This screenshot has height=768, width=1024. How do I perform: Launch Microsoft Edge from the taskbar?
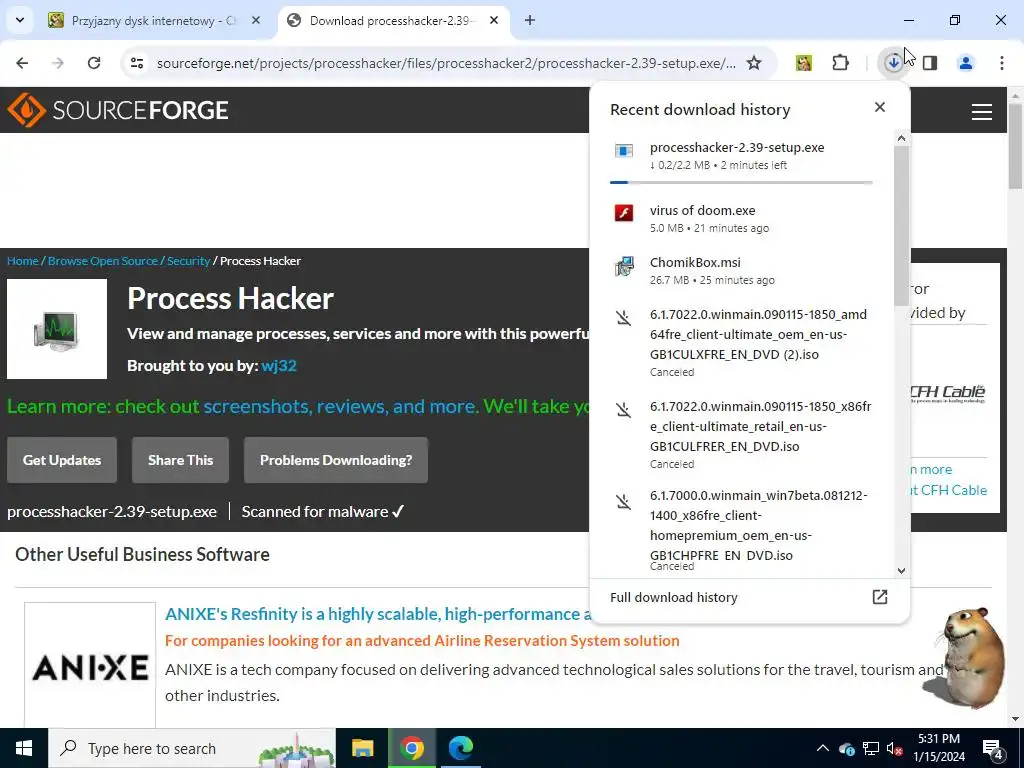point(460,748)
